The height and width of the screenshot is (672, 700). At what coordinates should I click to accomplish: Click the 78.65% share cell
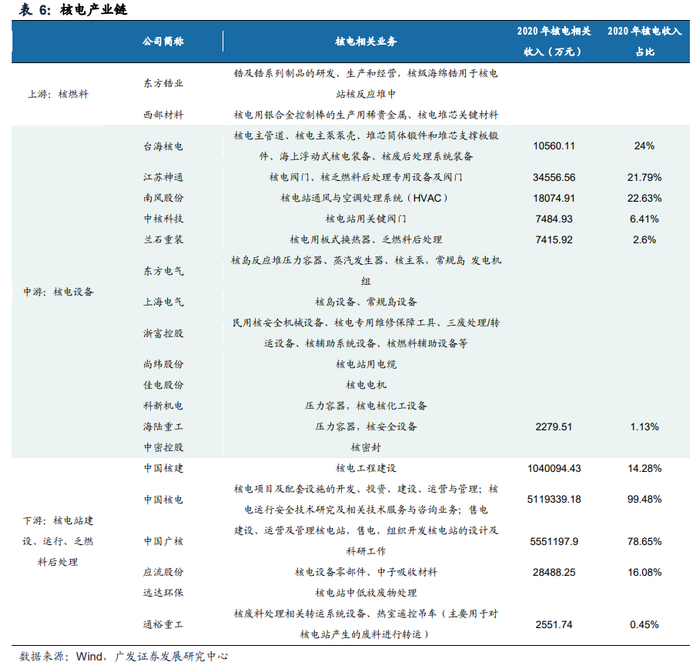(644, 541)
